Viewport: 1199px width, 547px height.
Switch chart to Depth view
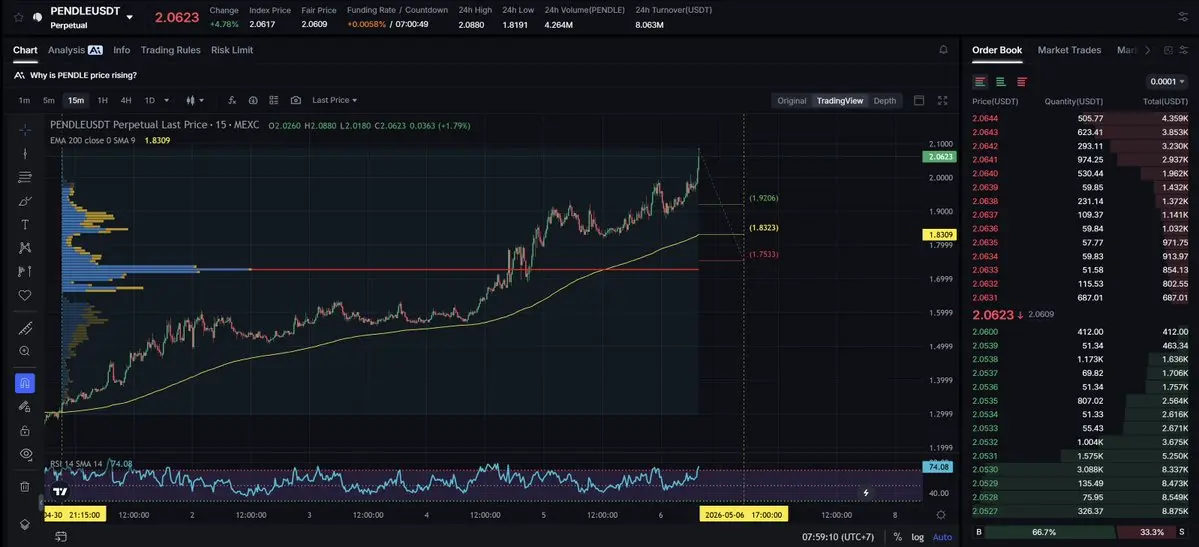885,101
